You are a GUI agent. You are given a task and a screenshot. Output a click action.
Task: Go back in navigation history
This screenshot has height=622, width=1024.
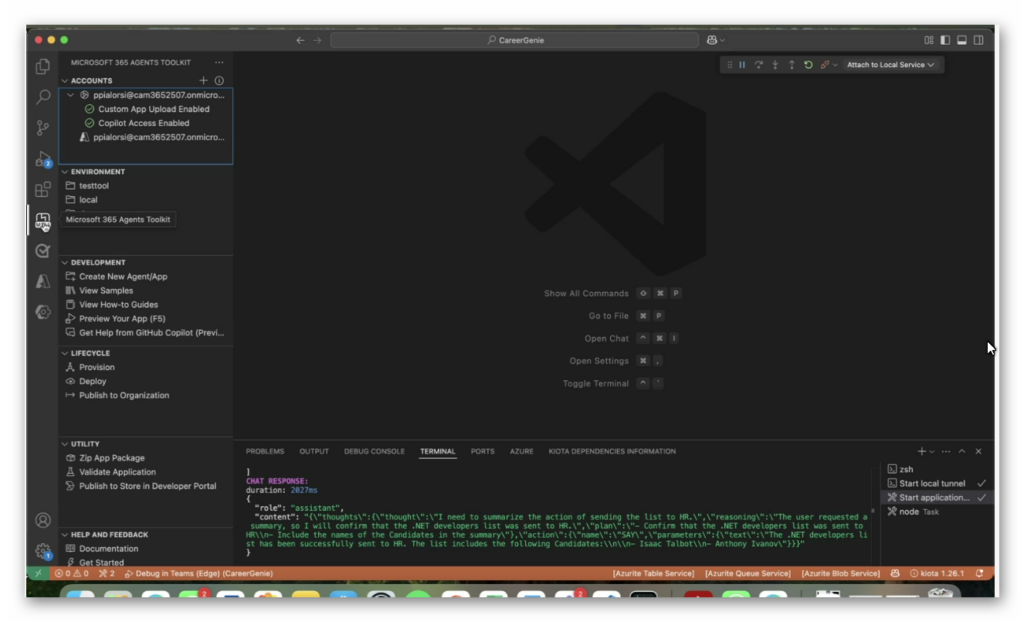(x=300, y=41)
